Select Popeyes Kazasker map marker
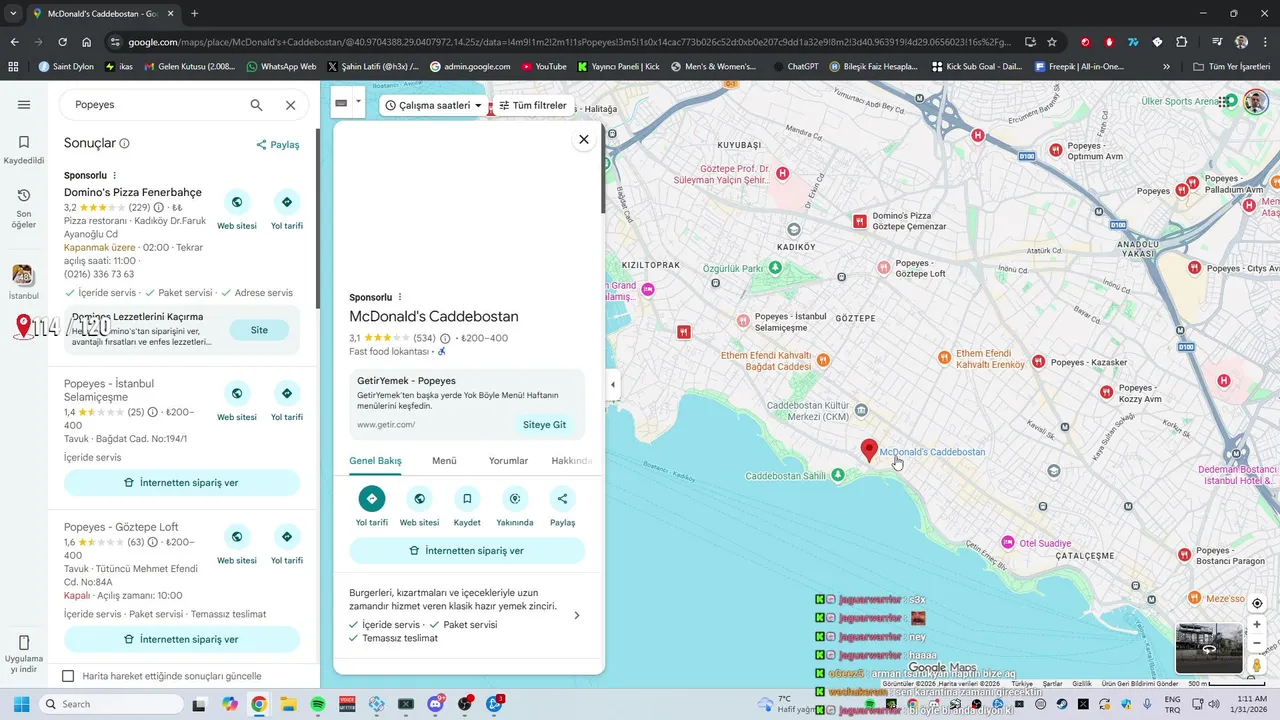Screen dimensions: 1280x720 1039,361
